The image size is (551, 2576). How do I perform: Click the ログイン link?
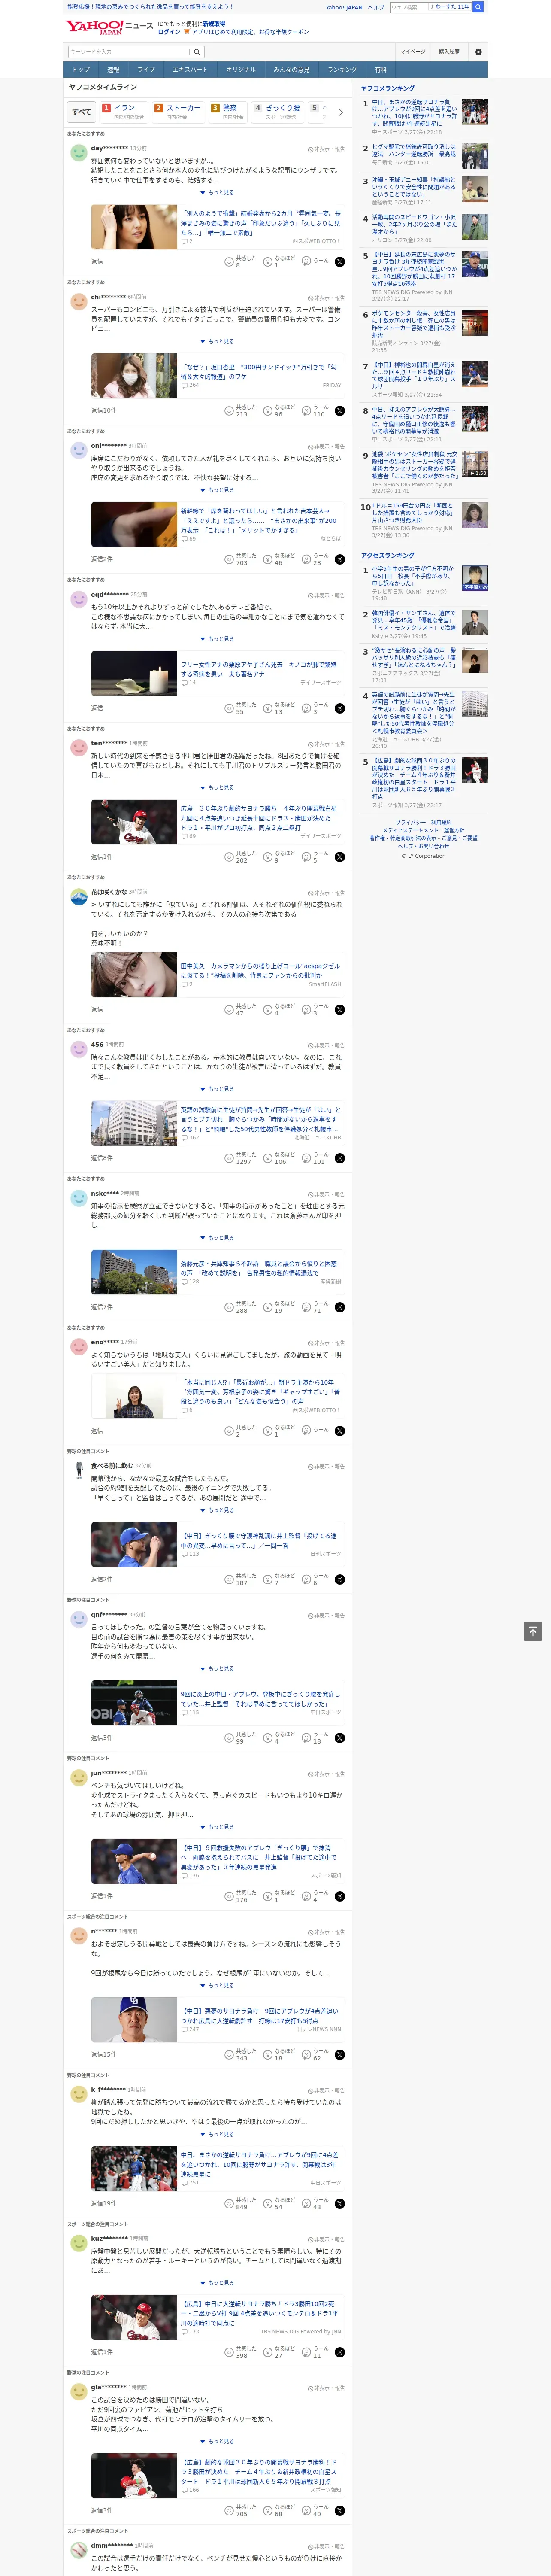point(169,32)
